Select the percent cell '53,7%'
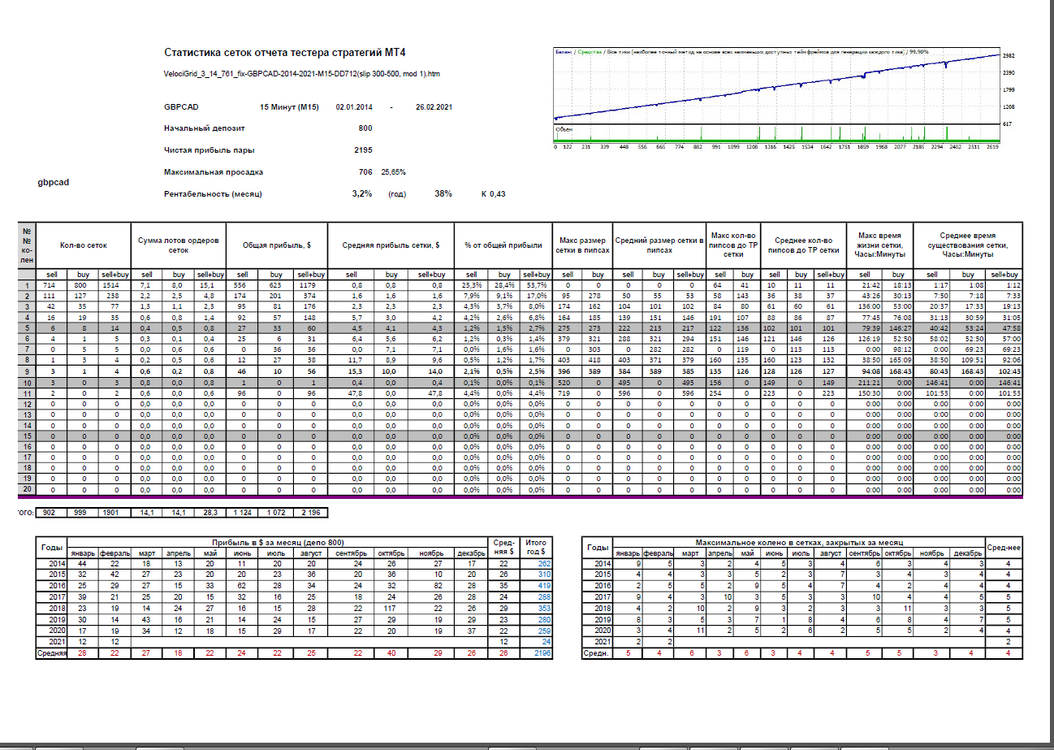 536,286
